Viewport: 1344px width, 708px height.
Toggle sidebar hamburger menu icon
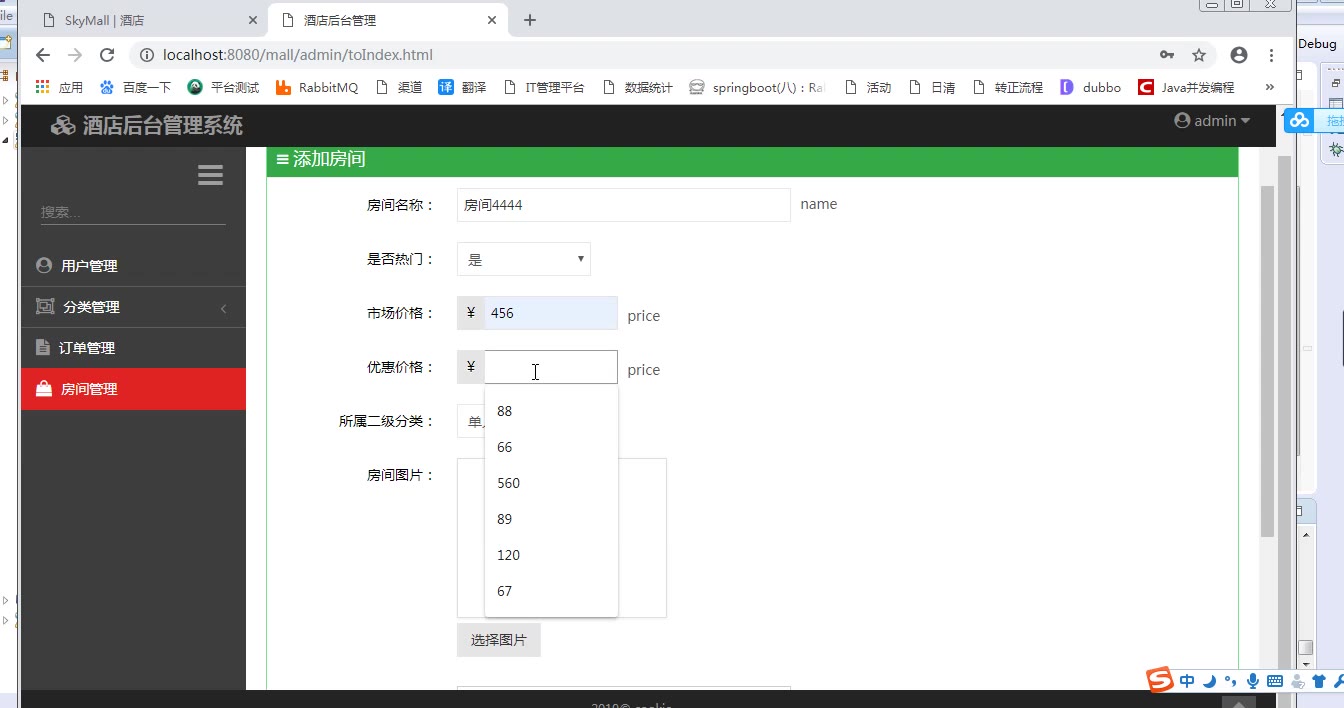(x=210, y=176)
